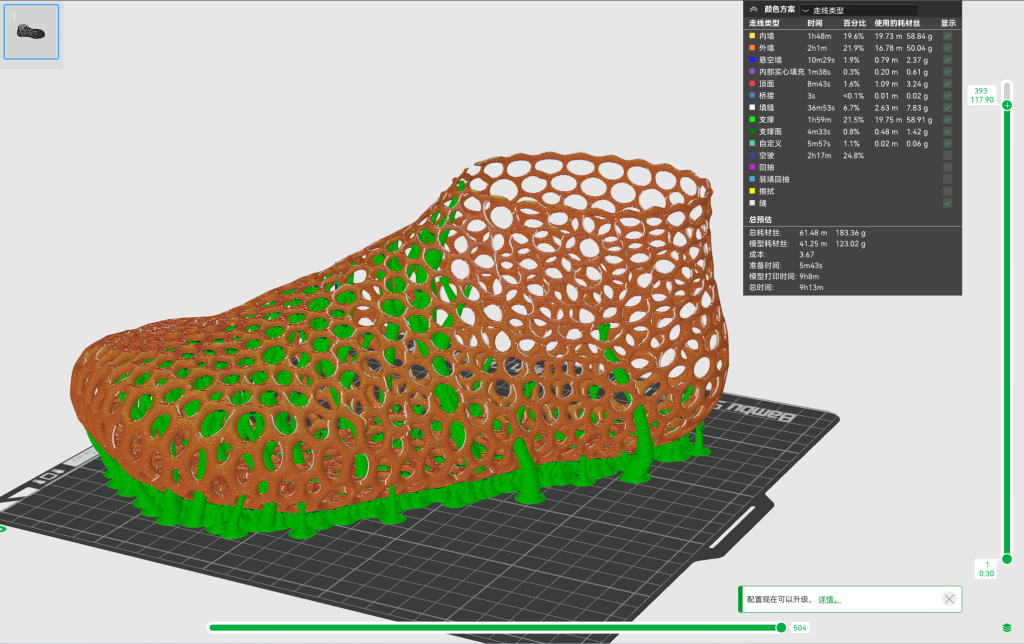Show 回抽 retractions in preview
The image size is (1024, 644).
tap(947, 168)
